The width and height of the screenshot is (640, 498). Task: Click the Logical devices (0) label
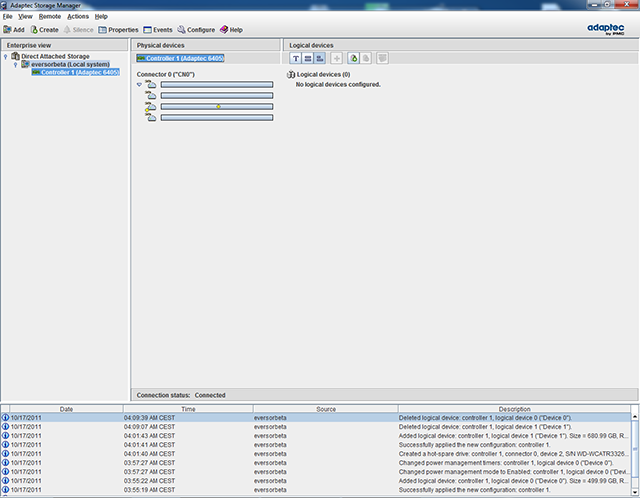[323, 74]
